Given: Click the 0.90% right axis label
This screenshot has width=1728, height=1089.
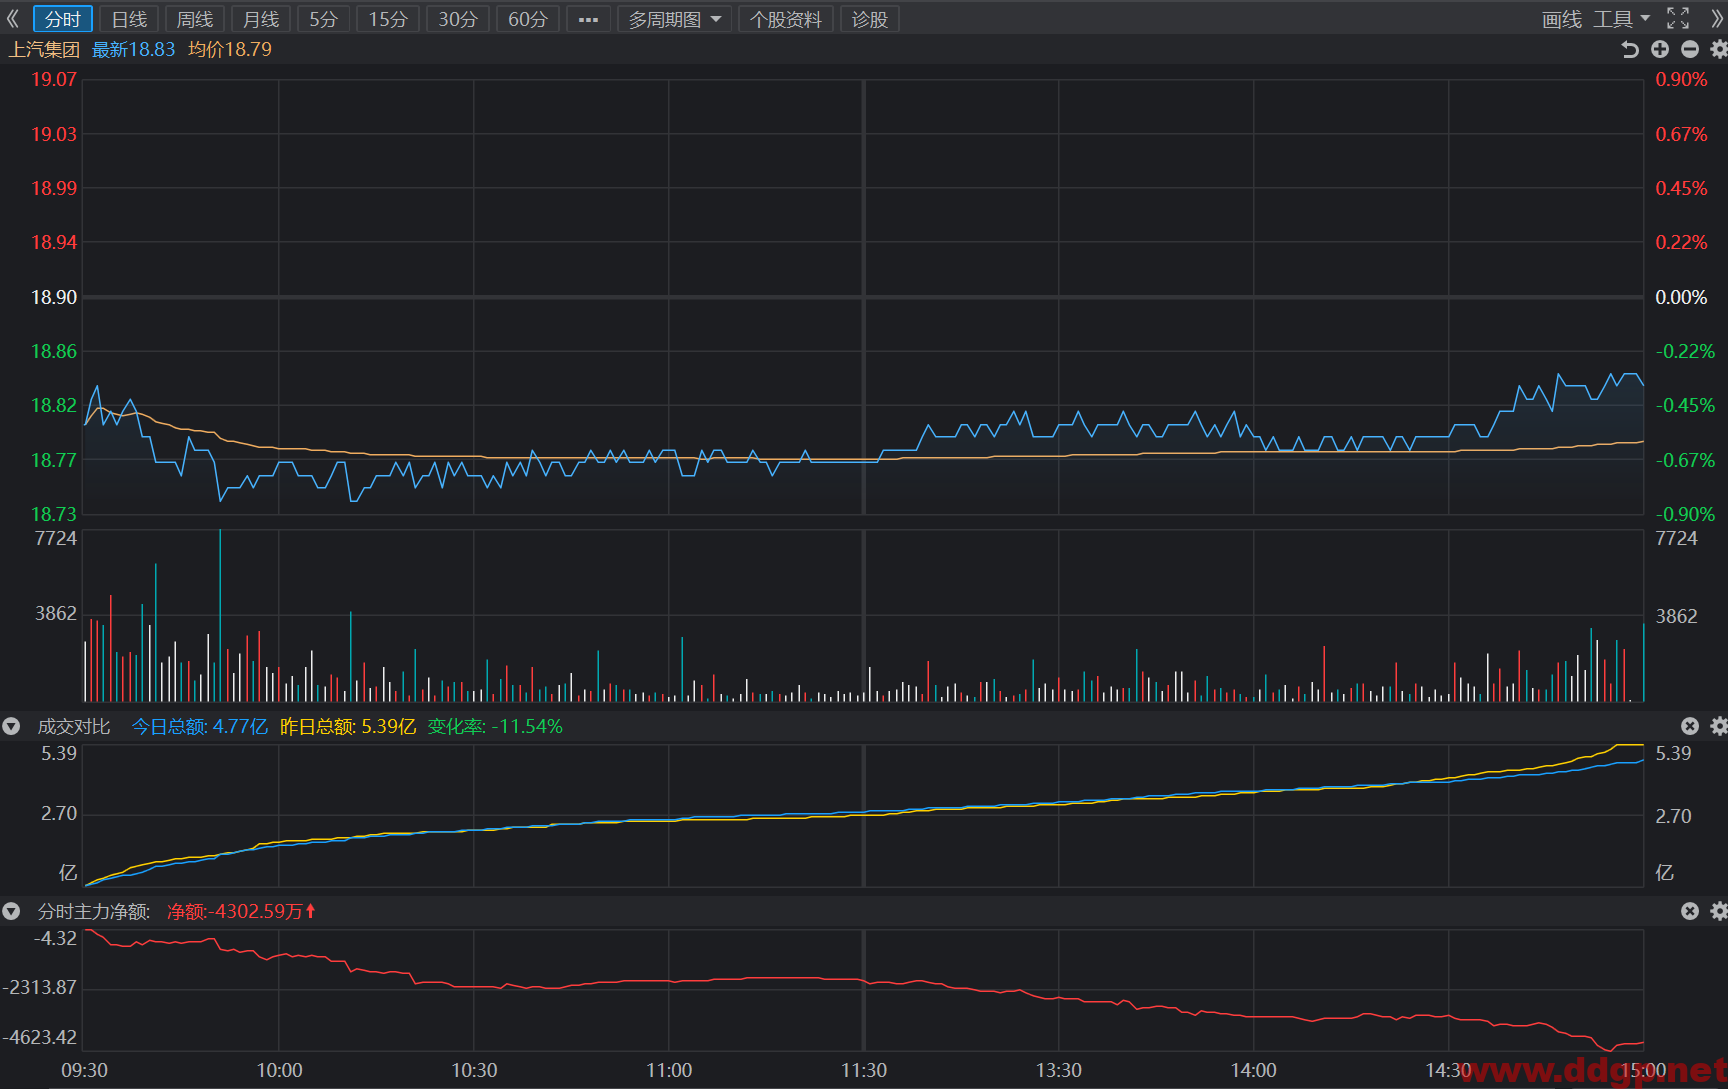Looking at the screenshot, I should [x=1682, y=79].
